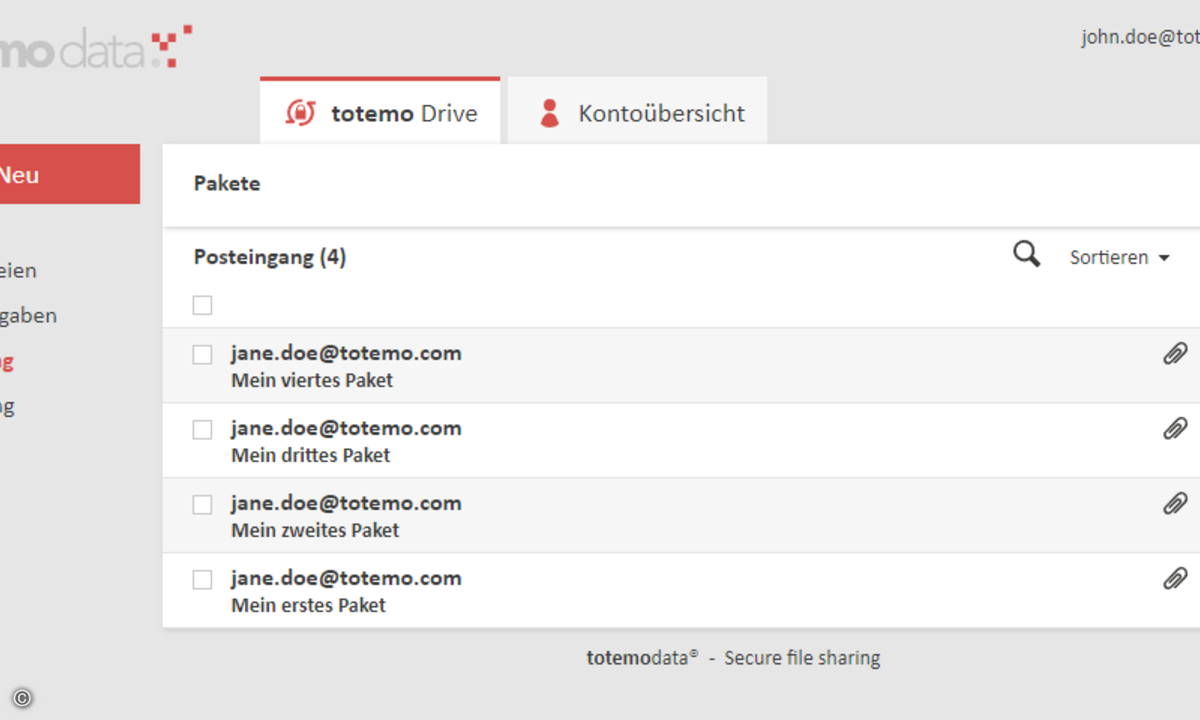
Task: Click the copyright symbol icon
Action: point(22,698)
